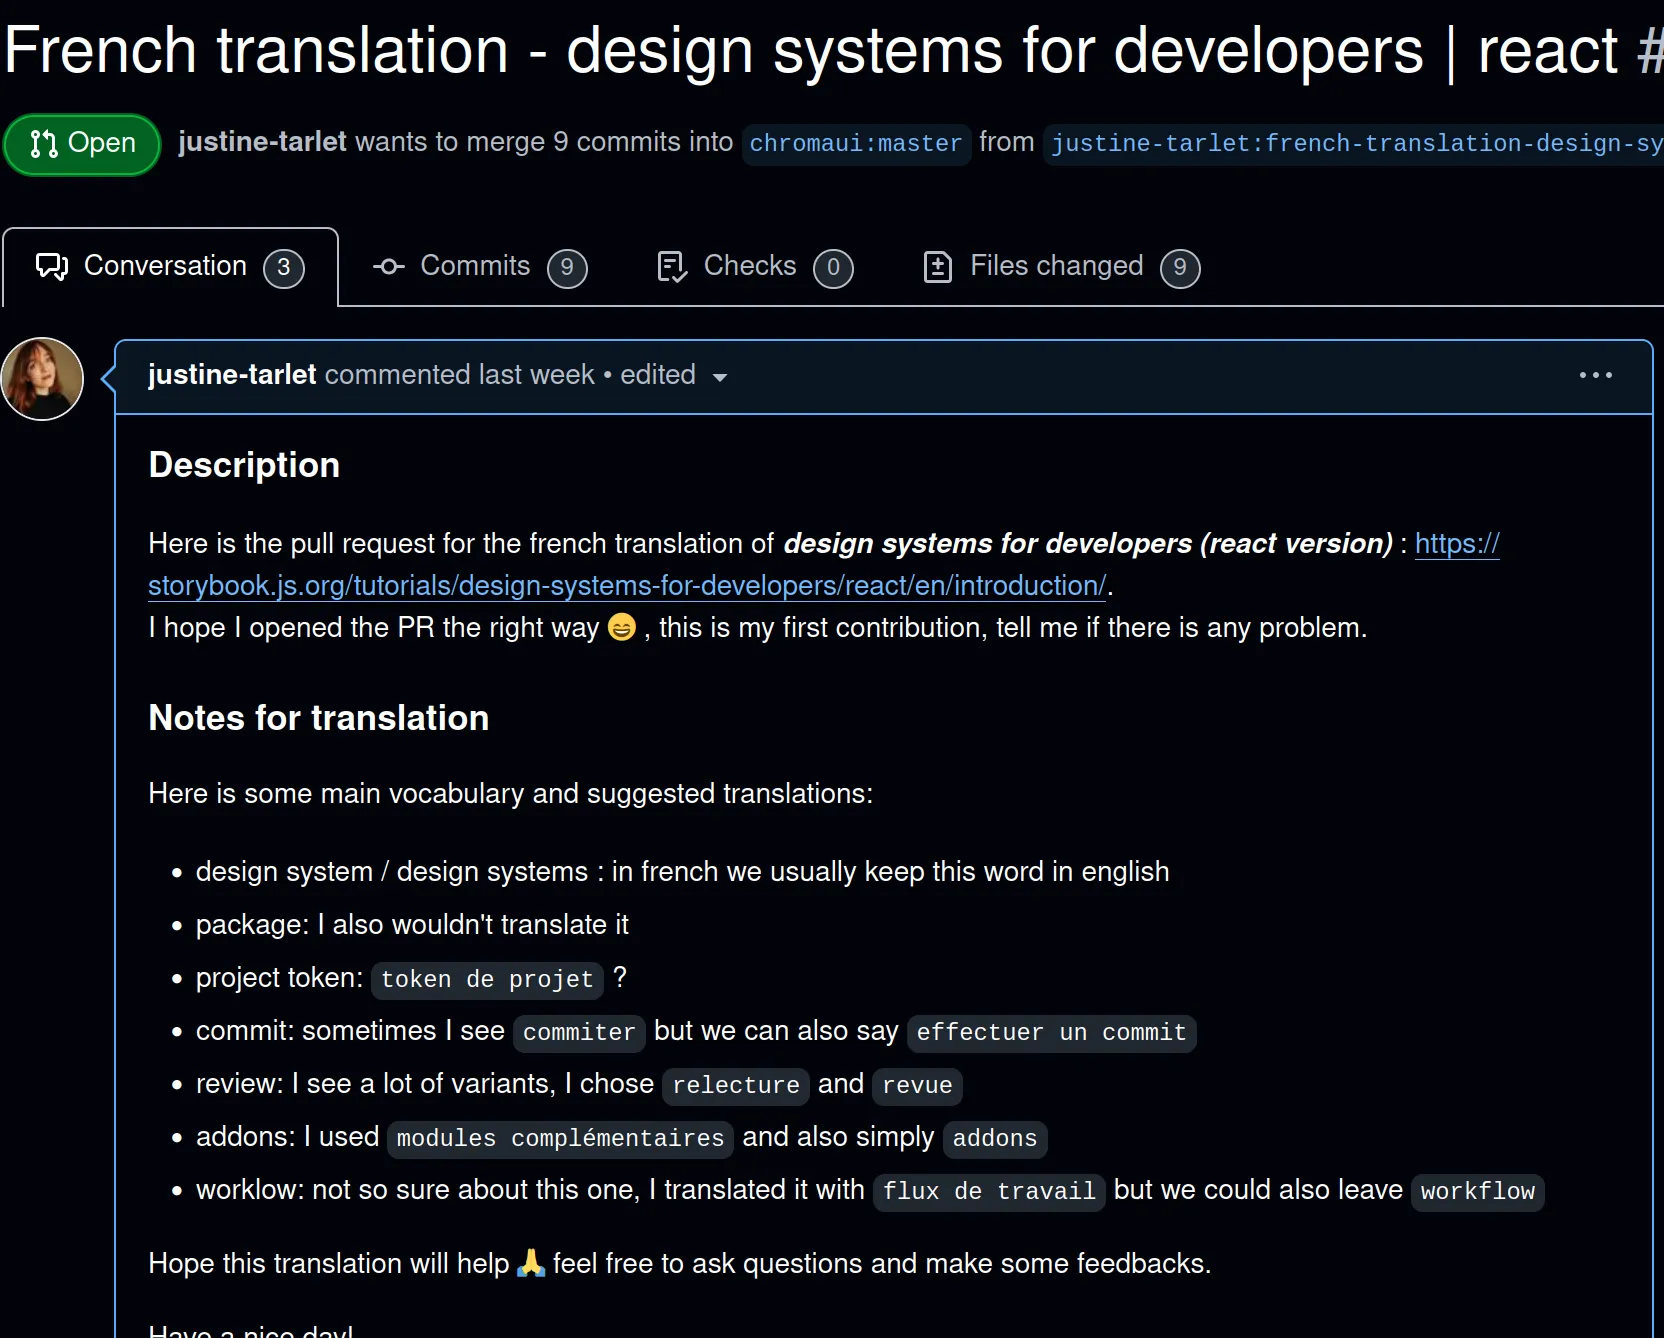The height and width of the screenshot is (1338, 1664).
Task: Click the 'design system / design systems' bullet
Action: (x=682, y=872)
